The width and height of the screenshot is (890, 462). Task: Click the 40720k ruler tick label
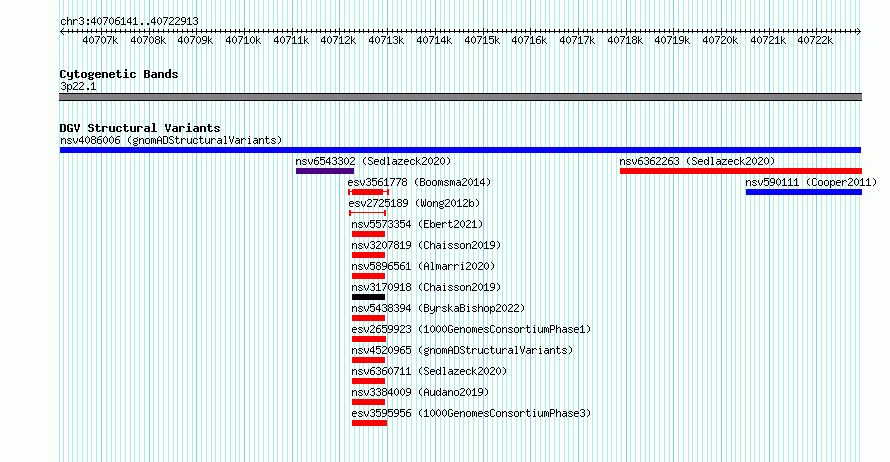coord(720,40)
